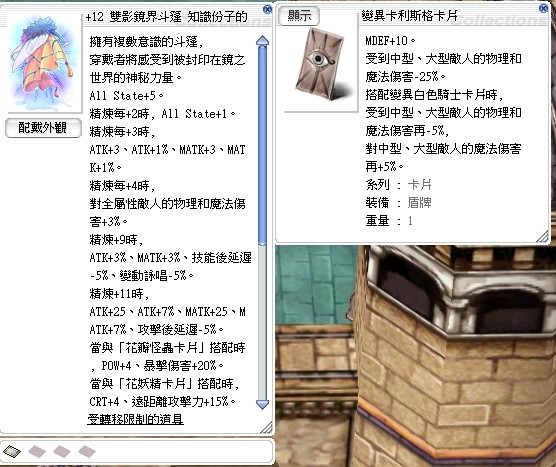Click the line 重量 : 1

389,221
